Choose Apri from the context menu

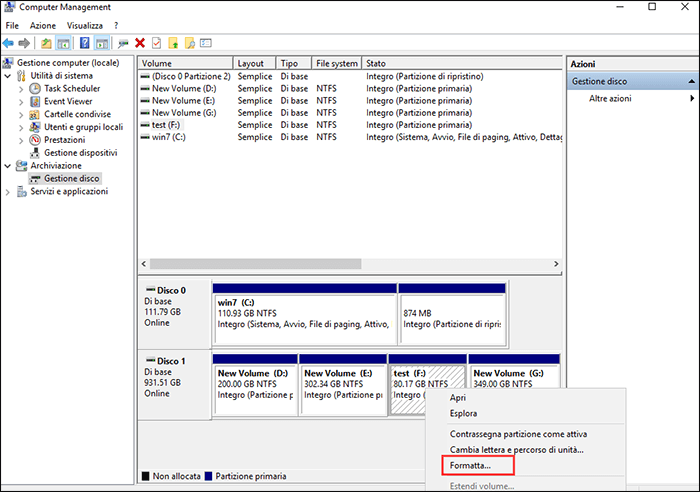(458, 397)
